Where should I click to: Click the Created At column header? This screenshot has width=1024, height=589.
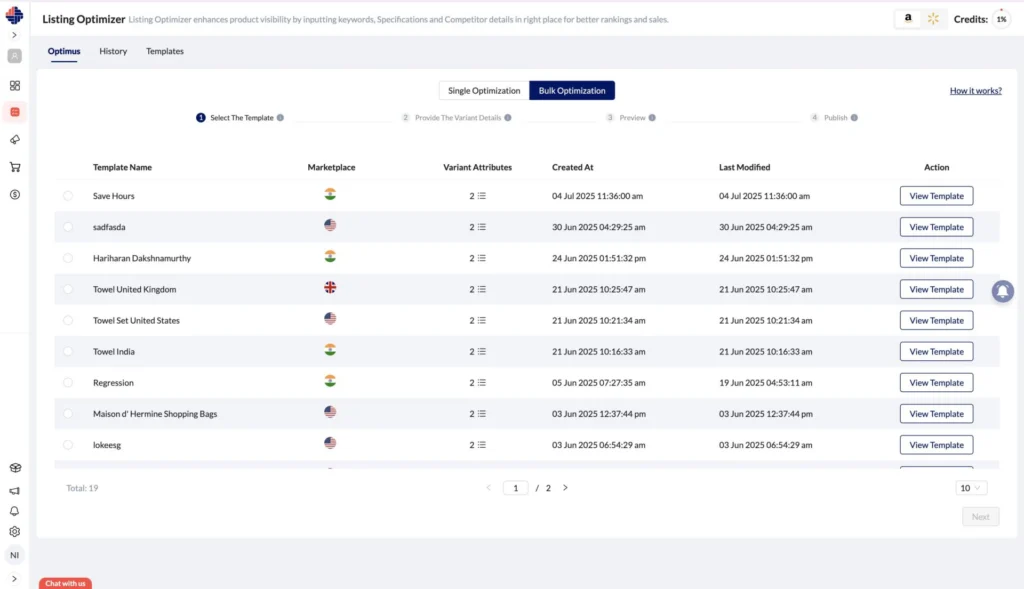(573, 167)
